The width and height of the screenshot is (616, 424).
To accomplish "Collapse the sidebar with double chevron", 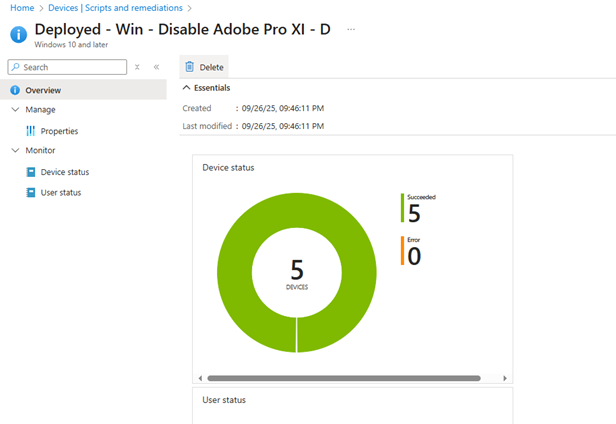I will point(156,67).
